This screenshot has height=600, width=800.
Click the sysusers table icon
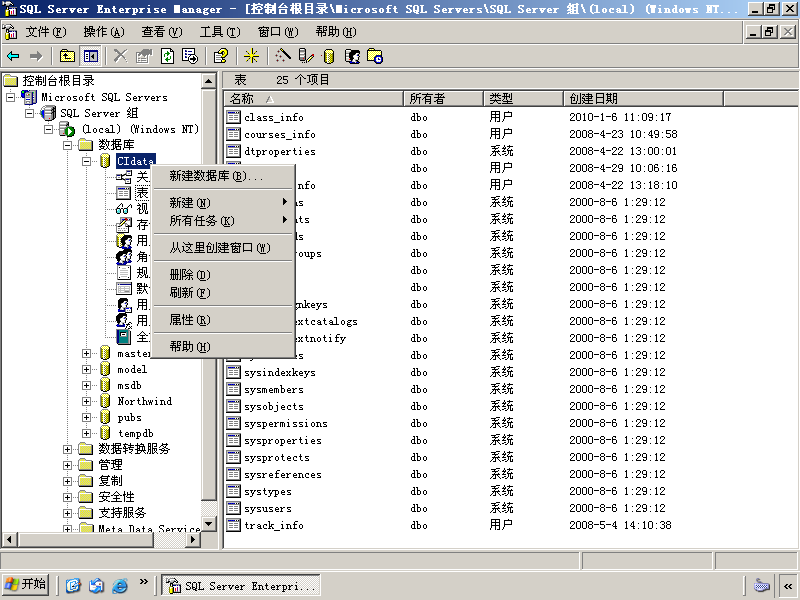click(234, 509)
